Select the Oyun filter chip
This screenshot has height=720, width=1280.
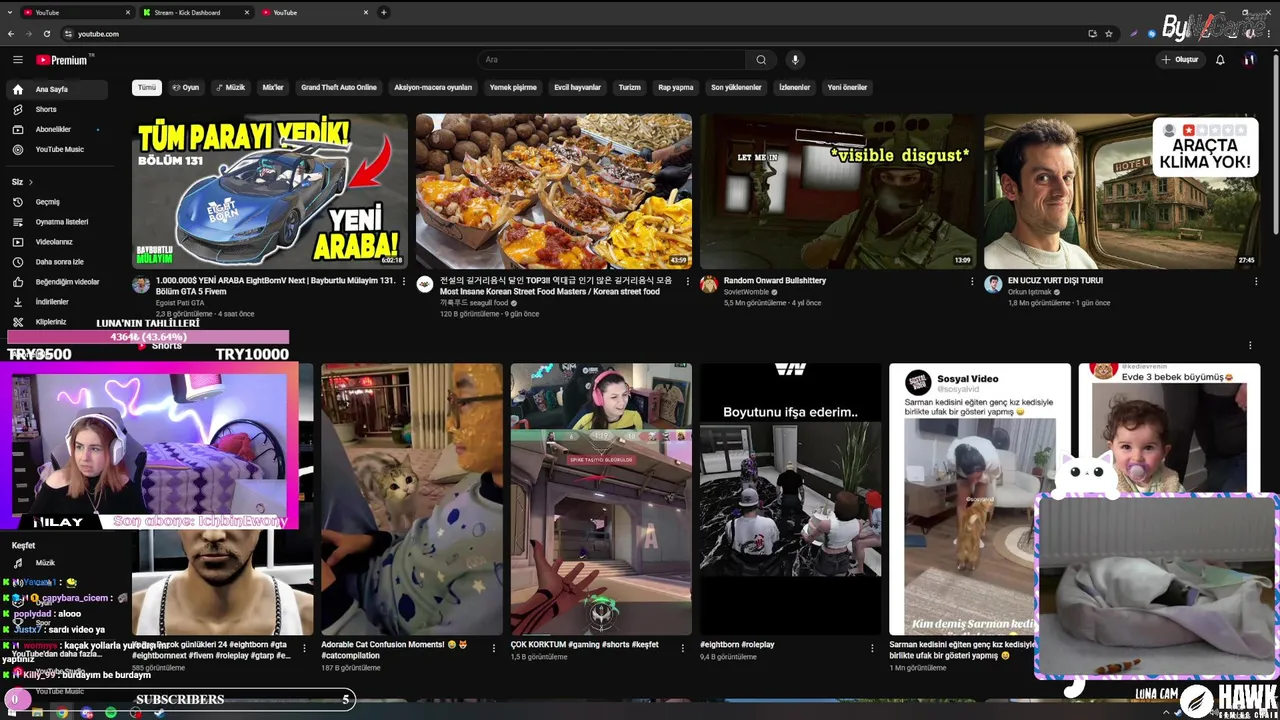[x=186, y=87]
